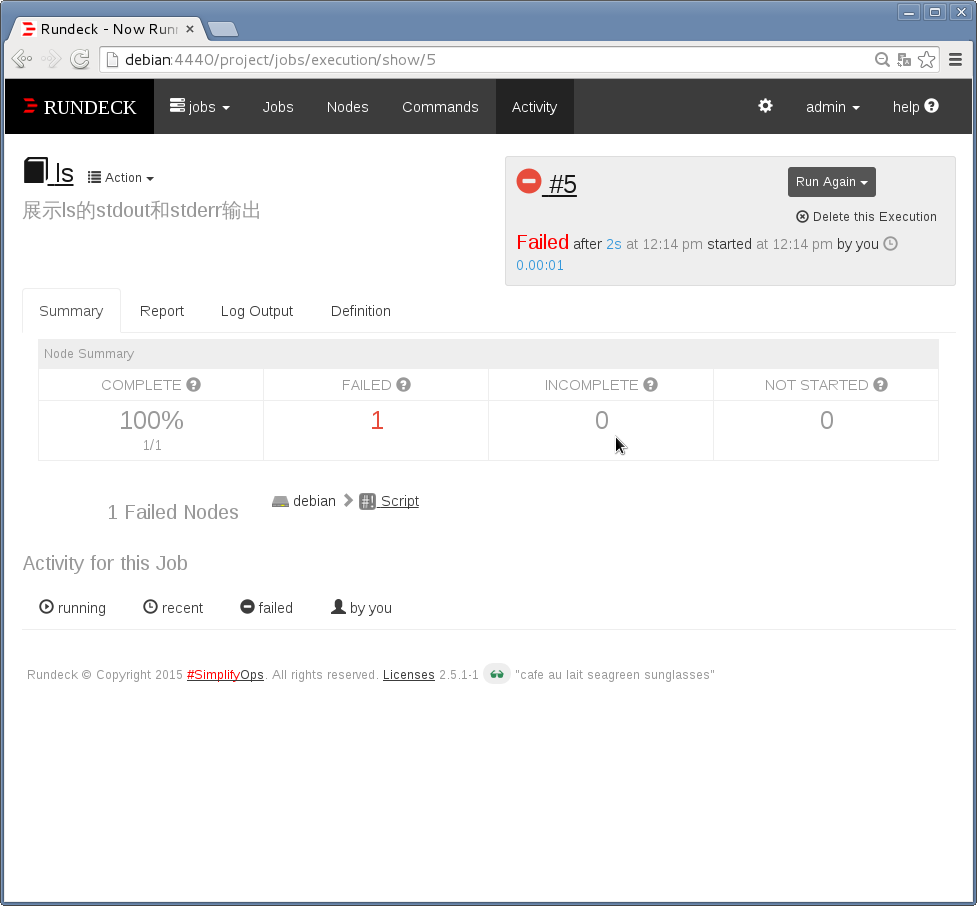
Task: Expand the admin user menu
Action: pyautogui.click(x=832, y=107)
